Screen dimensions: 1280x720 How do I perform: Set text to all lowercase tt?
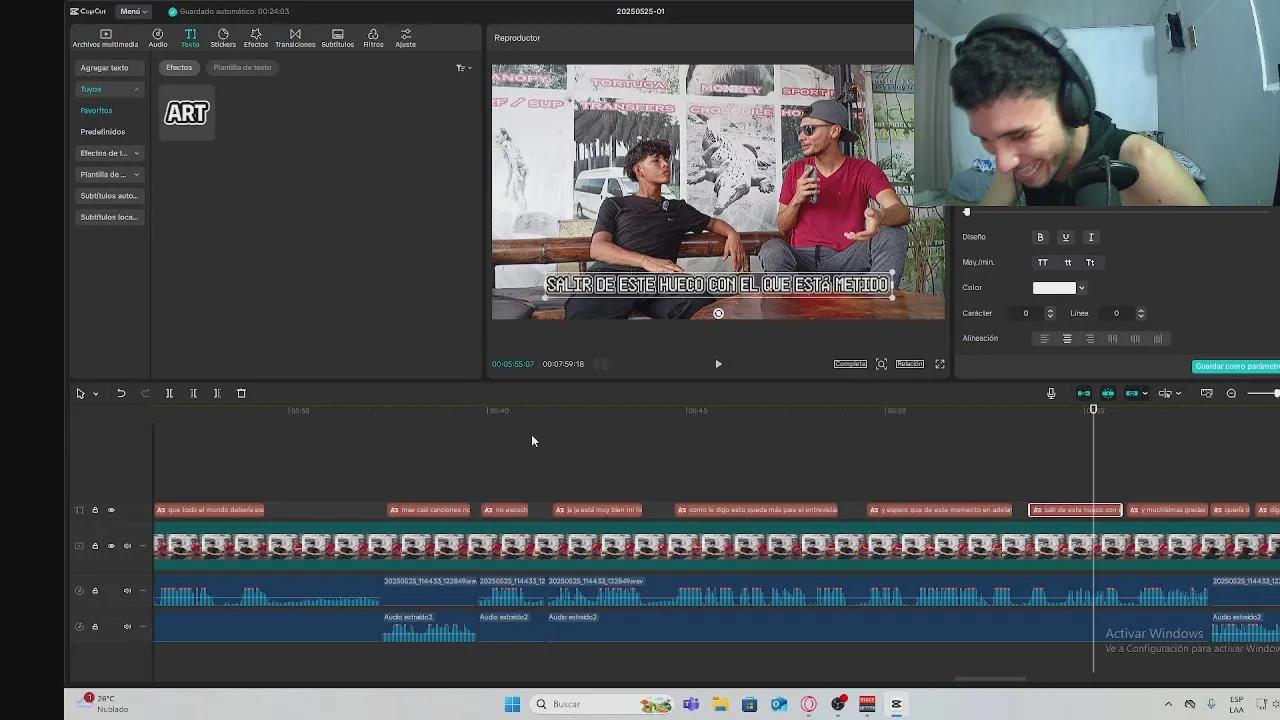point(1067,262)
